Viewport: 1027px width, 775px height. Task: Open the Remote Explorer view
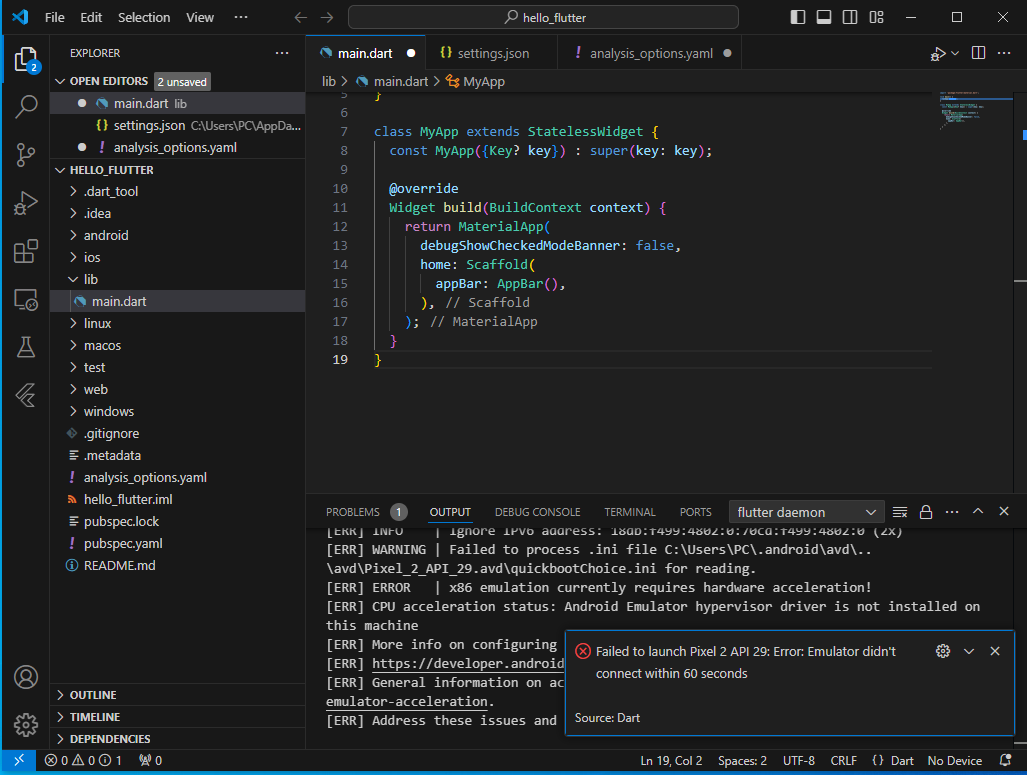[x=26, y=300]
